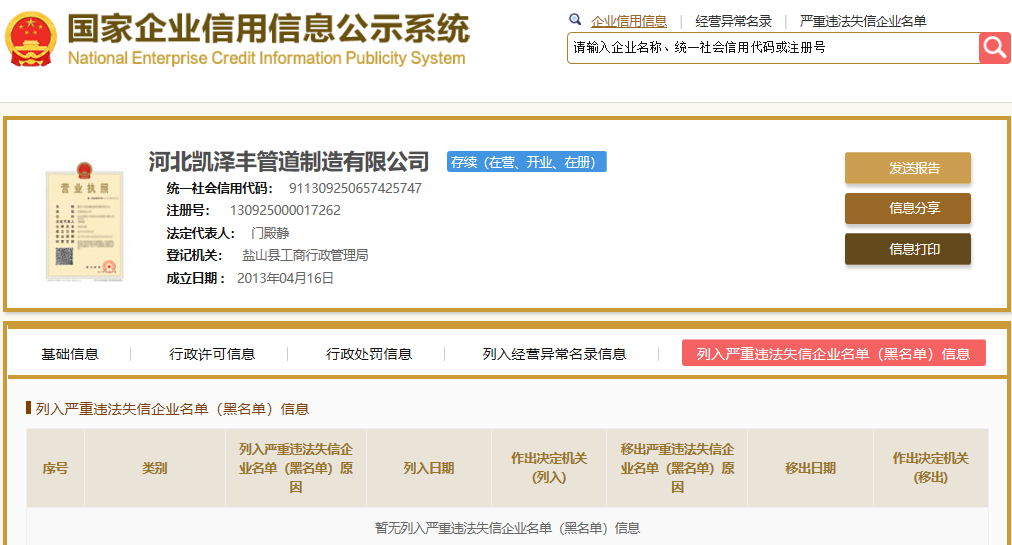The image size is (1012, 545).
Task: Click the 发送报告 button
Action: (x=907, y=168)
